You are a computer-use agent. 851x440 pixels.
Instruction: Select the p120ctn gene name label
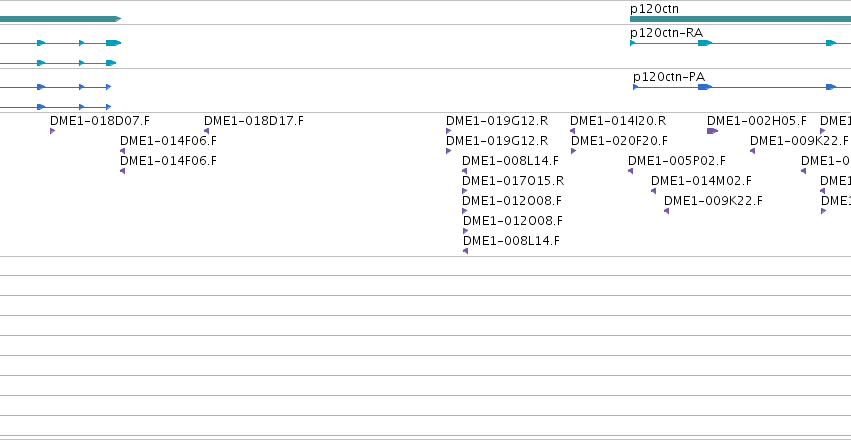(x=654, y=9)
